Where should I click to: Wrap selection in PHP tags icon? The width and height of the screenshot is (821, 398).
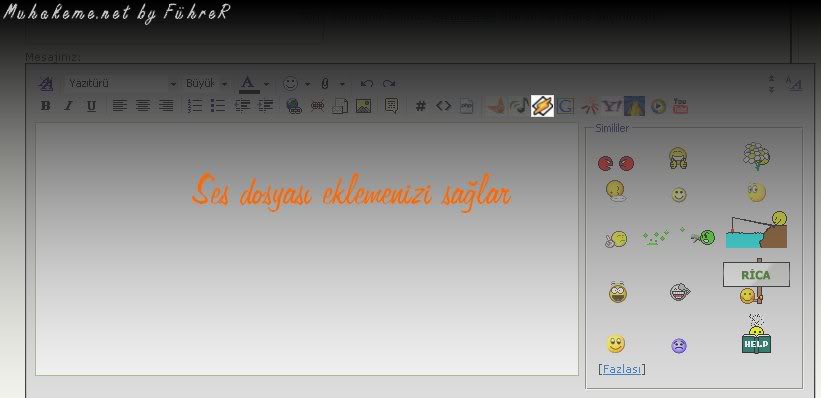[467, 106]
